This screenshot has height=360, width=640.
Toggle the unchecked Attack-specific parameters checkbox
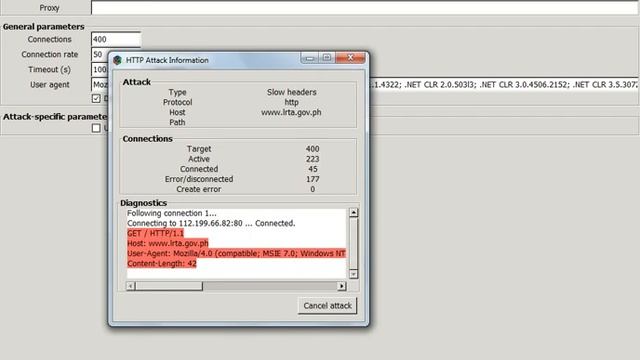pyautogui.click(x=96, y=128)
